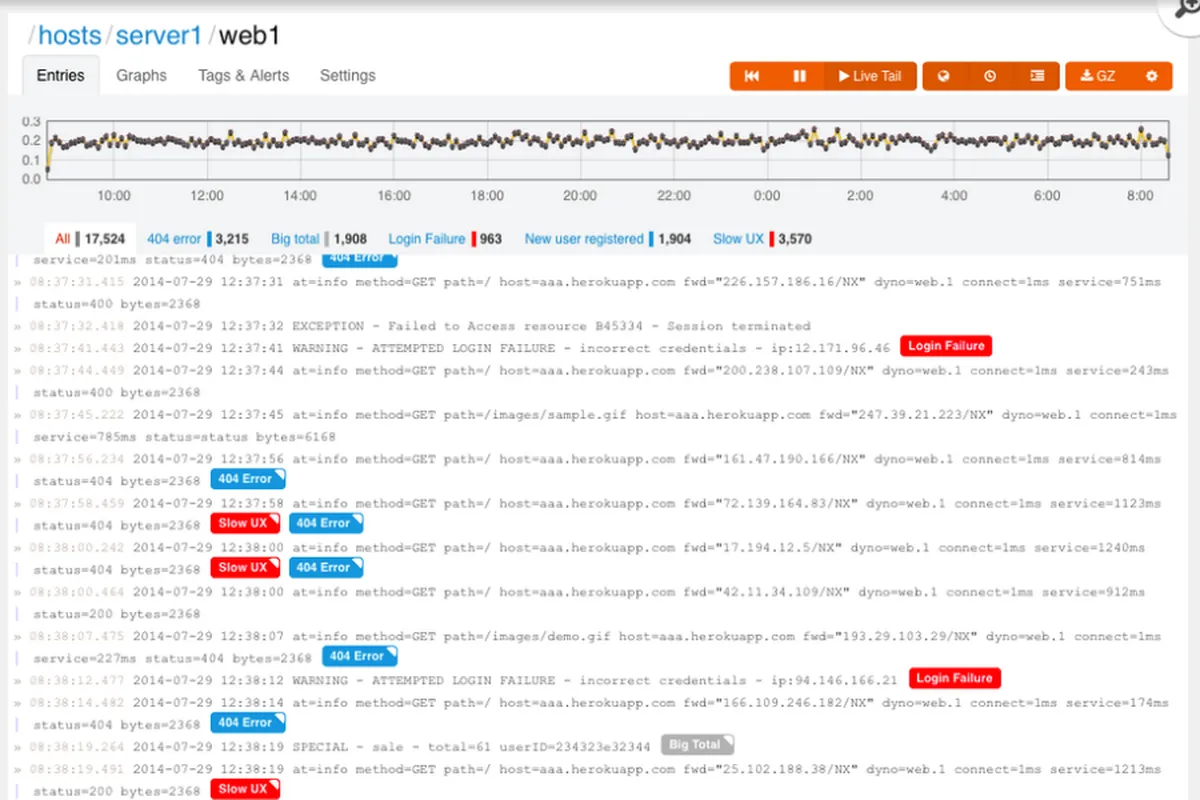The image size is (1200, 800).
Task: Click Login Failure tag for ip:94.146.166.21
Action: point(954,678)
